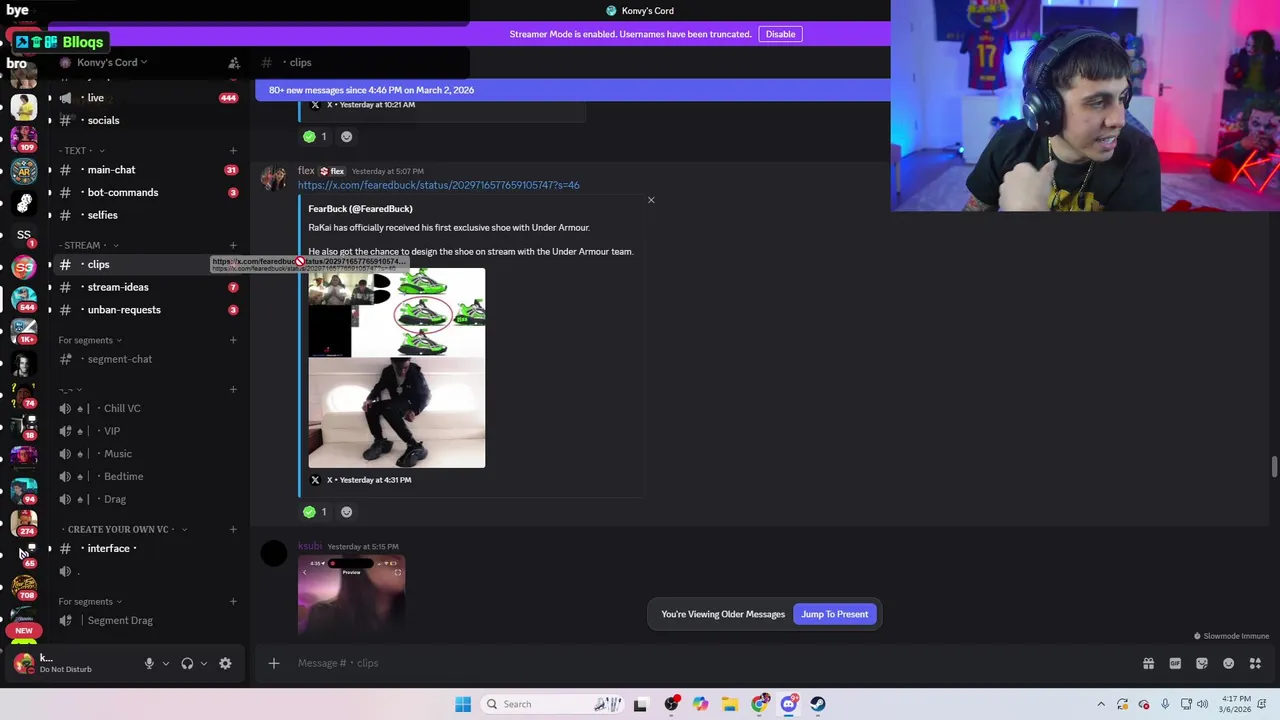Collapse the lower For segments category
1280x720 pixels.
90,602
